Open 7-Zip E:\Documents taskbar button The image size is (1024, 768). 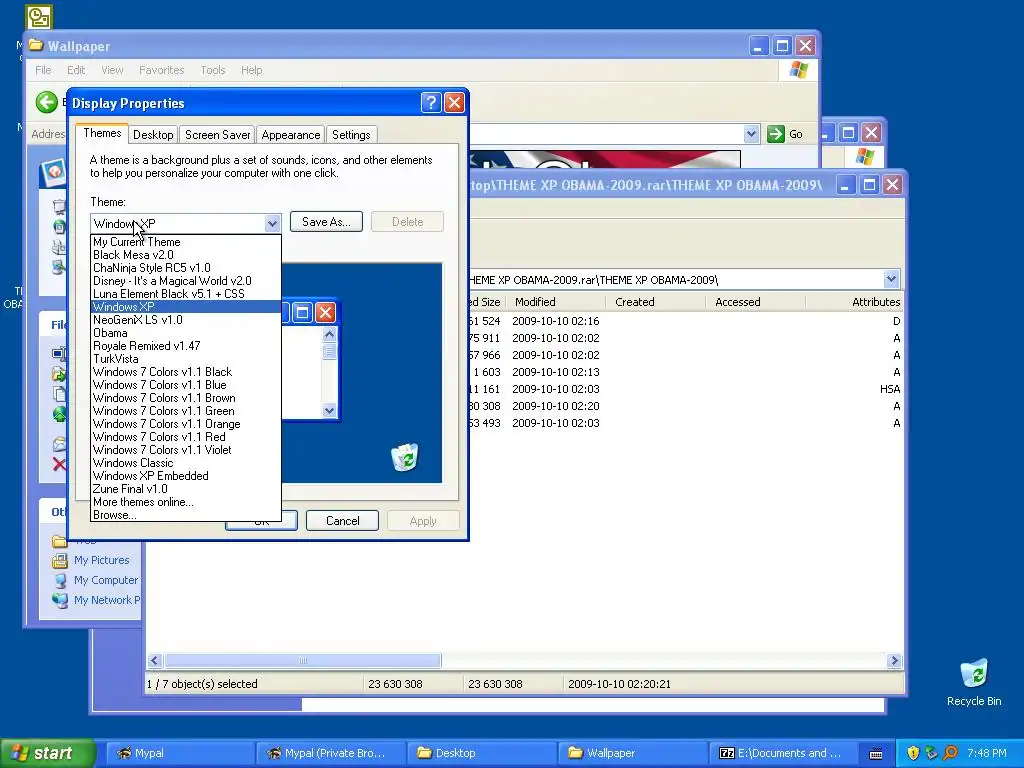[x=782, y=753]
